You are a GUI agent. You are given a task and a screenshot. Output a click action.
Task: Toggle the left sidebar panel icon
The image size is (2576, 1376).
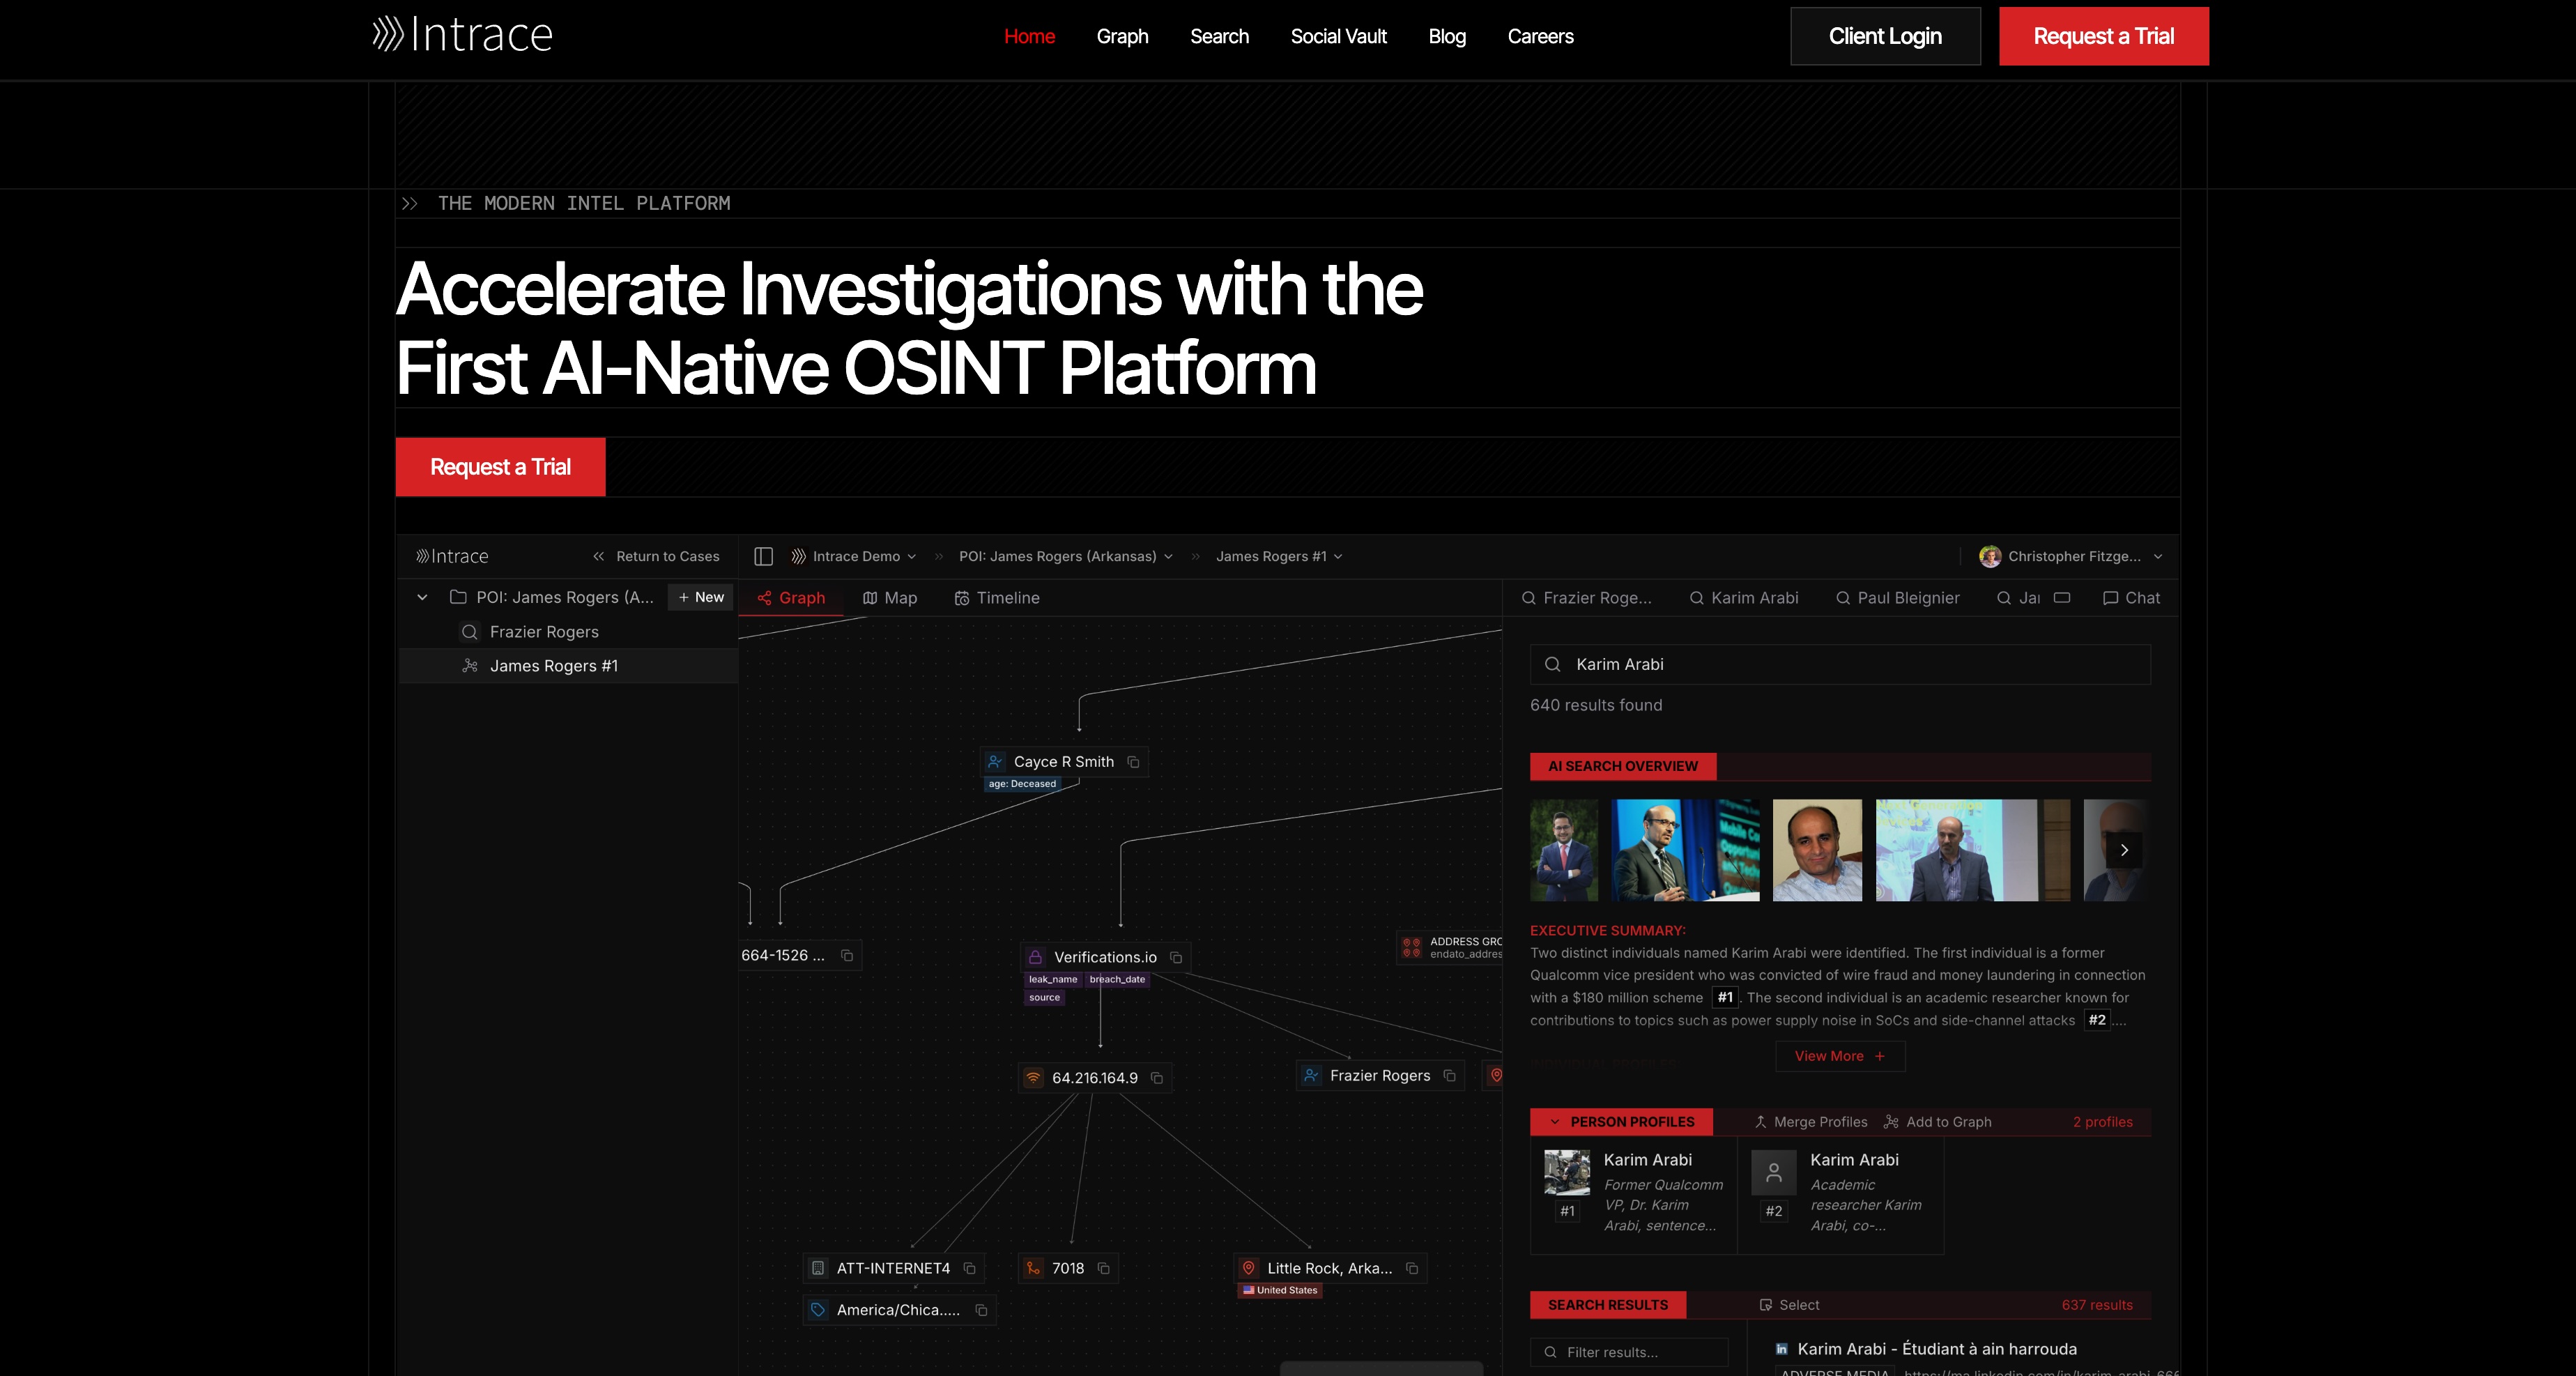pyautogui.click(x=764, y=556)
